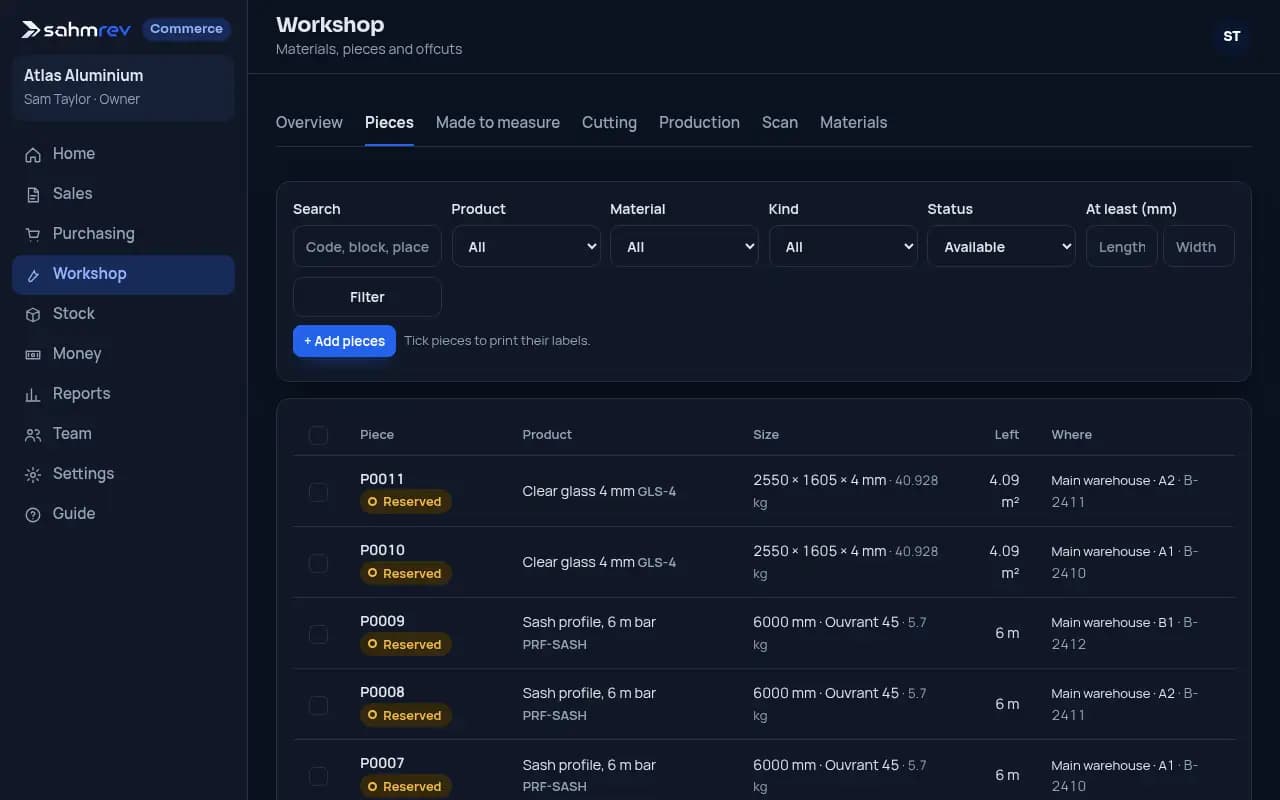Open the Kind filter dropdown
The height and width of the screenshot is (800, 1280).
click(843, 246)
